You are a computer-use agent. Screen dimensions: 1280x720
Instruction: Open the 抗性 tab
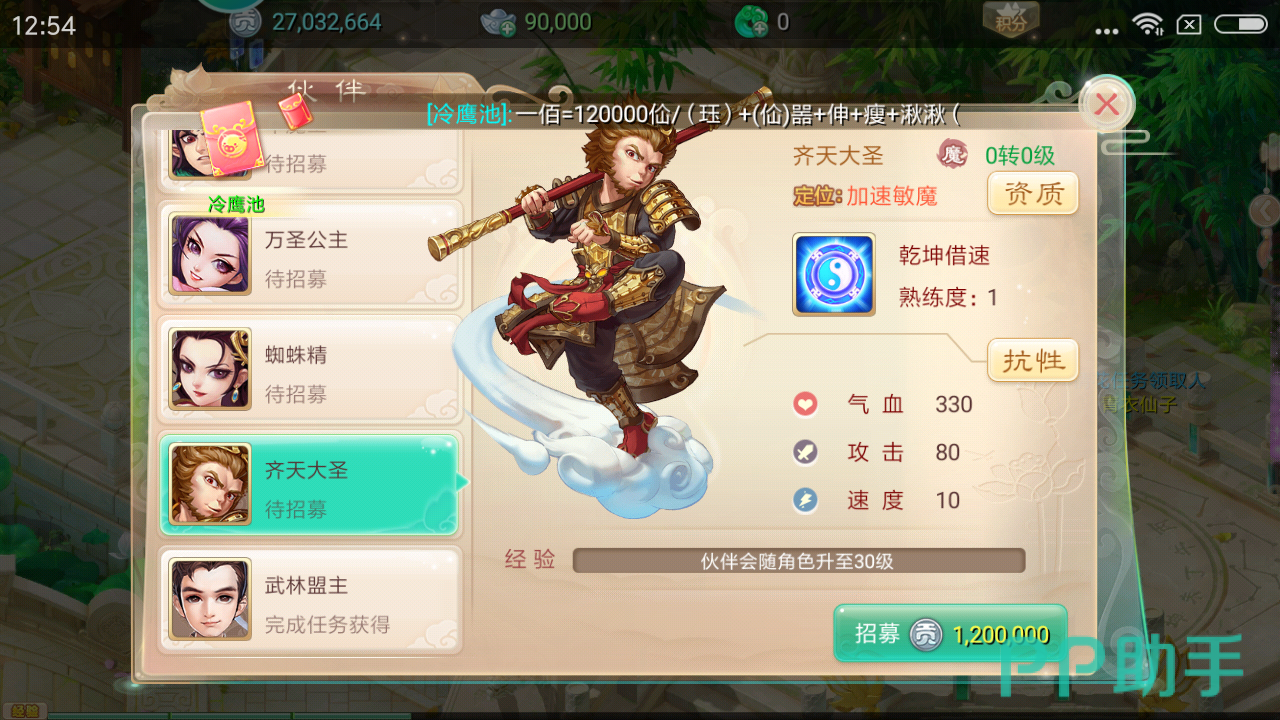1033,360
